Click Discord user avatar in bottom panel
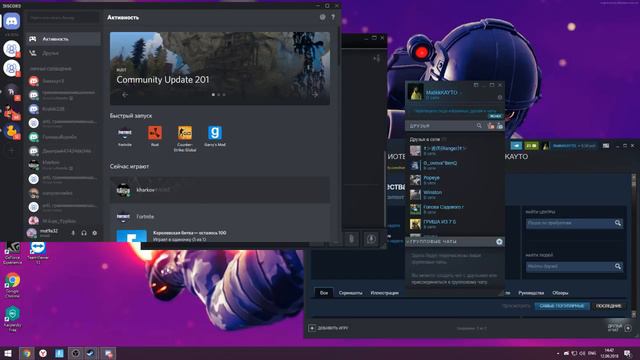 (32, 233)
